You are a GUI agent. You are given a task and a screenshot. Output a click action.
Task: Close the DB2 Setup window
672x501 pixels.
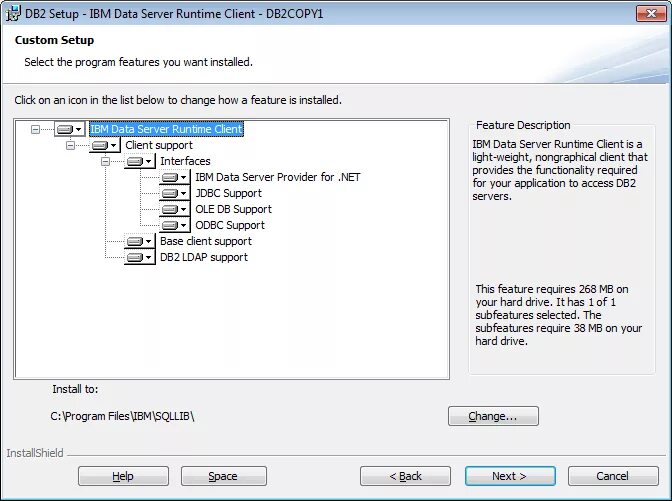[x=651, y=13]
